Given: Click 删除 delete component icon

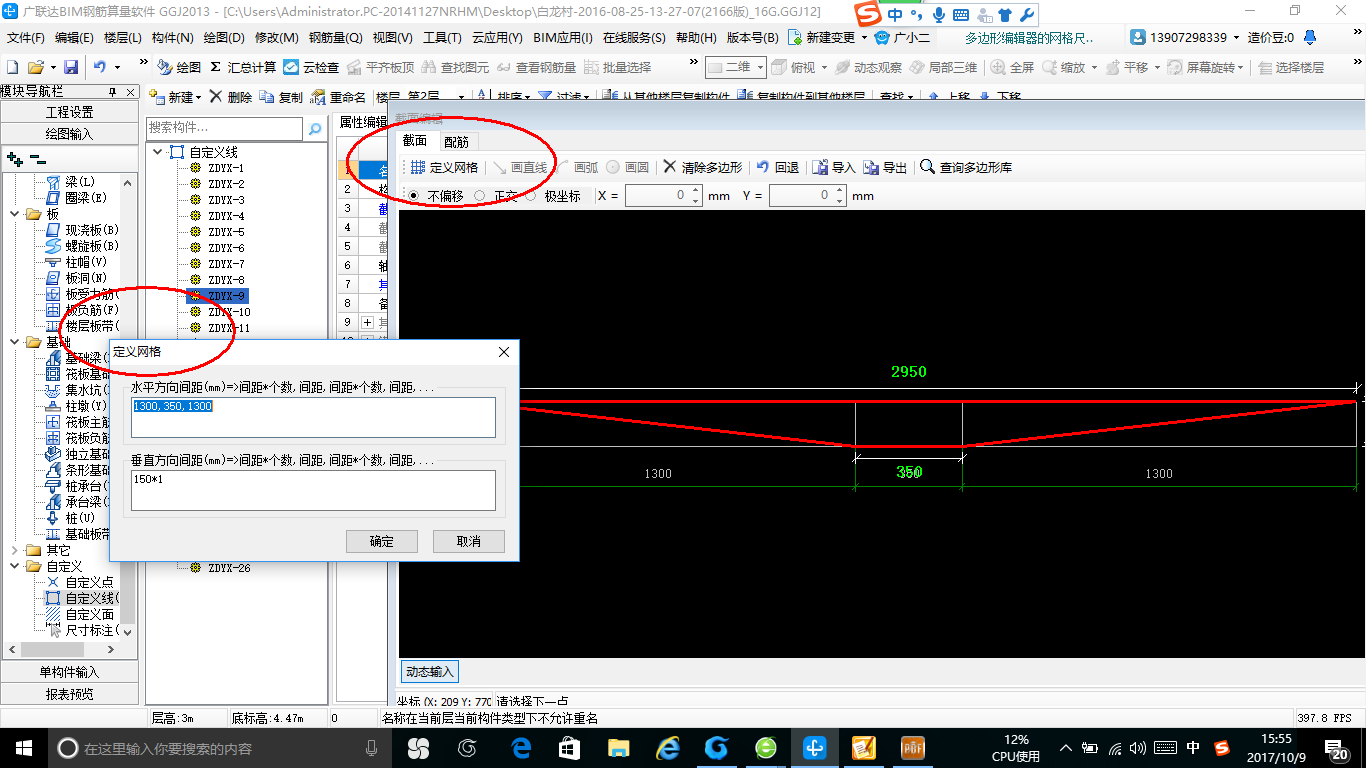Looking at the screenshot, I should [x=230, y=97].
